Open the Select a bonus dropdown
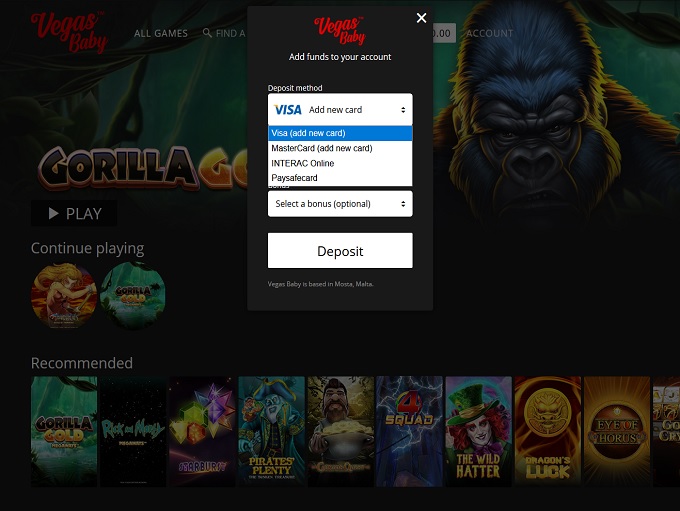This screenshot has height=511, width=680. point(340,204)
